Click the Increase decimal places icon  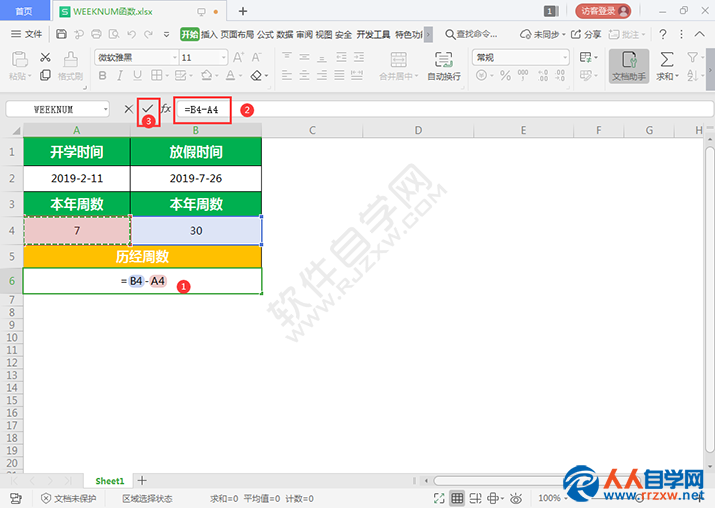click(543, 75)
